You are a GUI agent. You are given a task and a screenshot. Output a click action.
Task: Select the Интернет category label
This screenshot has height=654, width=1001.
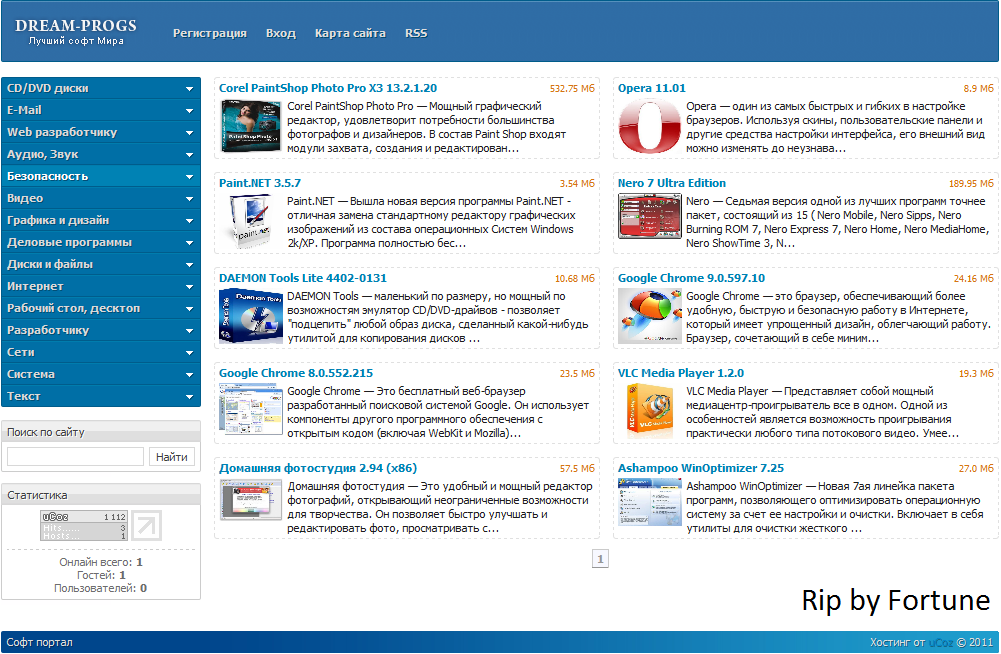coord(35,286)
